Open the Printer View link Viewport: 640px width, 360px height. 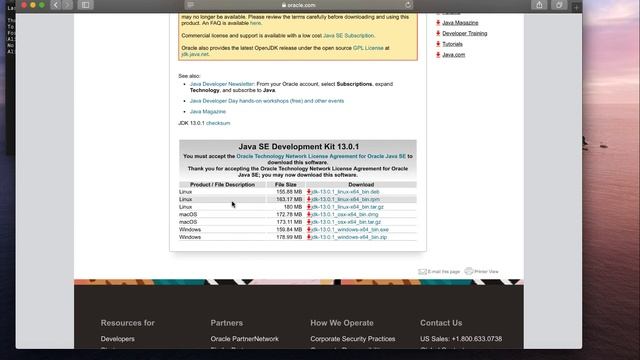486,271
